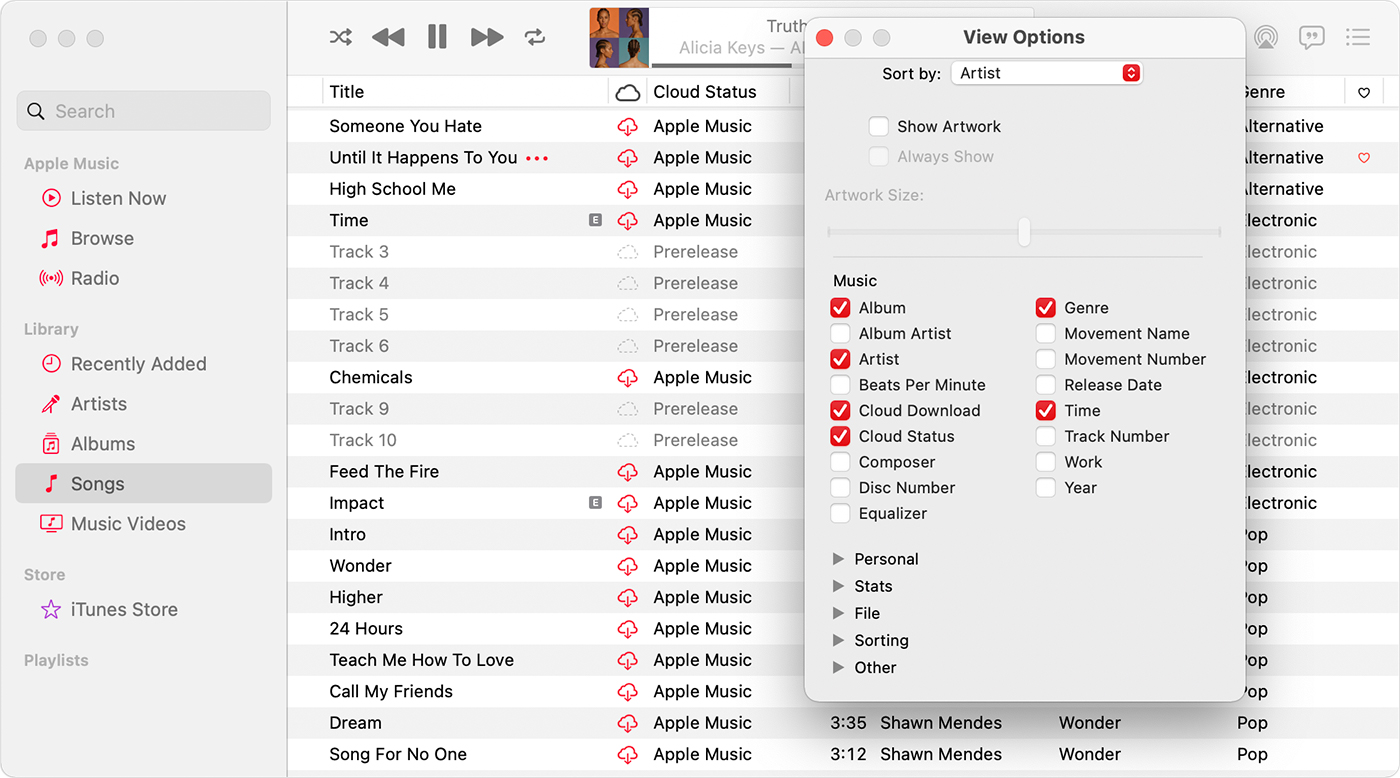The height and width of the screenshot is (778, 1400).
Task: Select the Intro song row
Action: pyautogui.click(x=348, y=535)
